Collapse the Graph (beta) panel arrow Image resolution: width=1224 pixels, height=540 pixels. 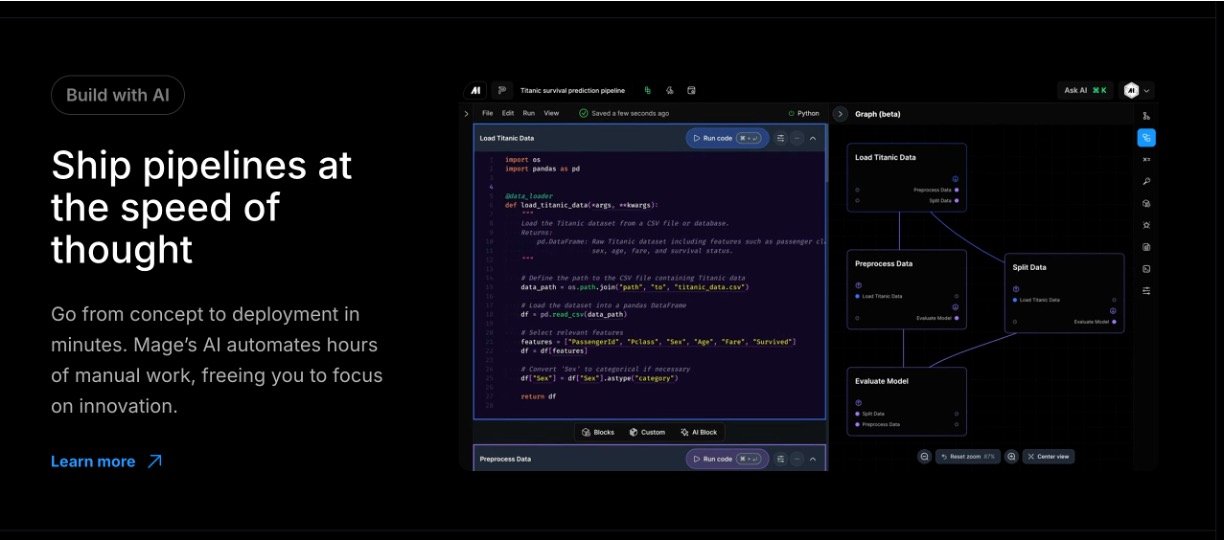coord(840,114)
